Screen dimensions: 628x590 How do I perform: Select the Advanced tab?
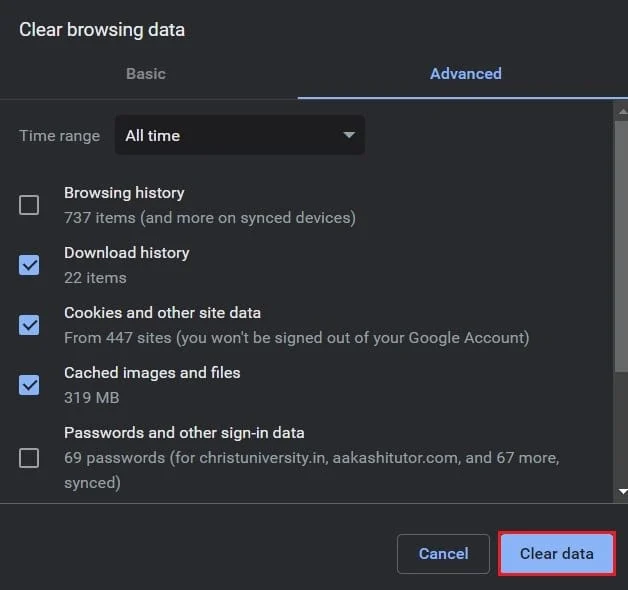click(x=465, y=74)
